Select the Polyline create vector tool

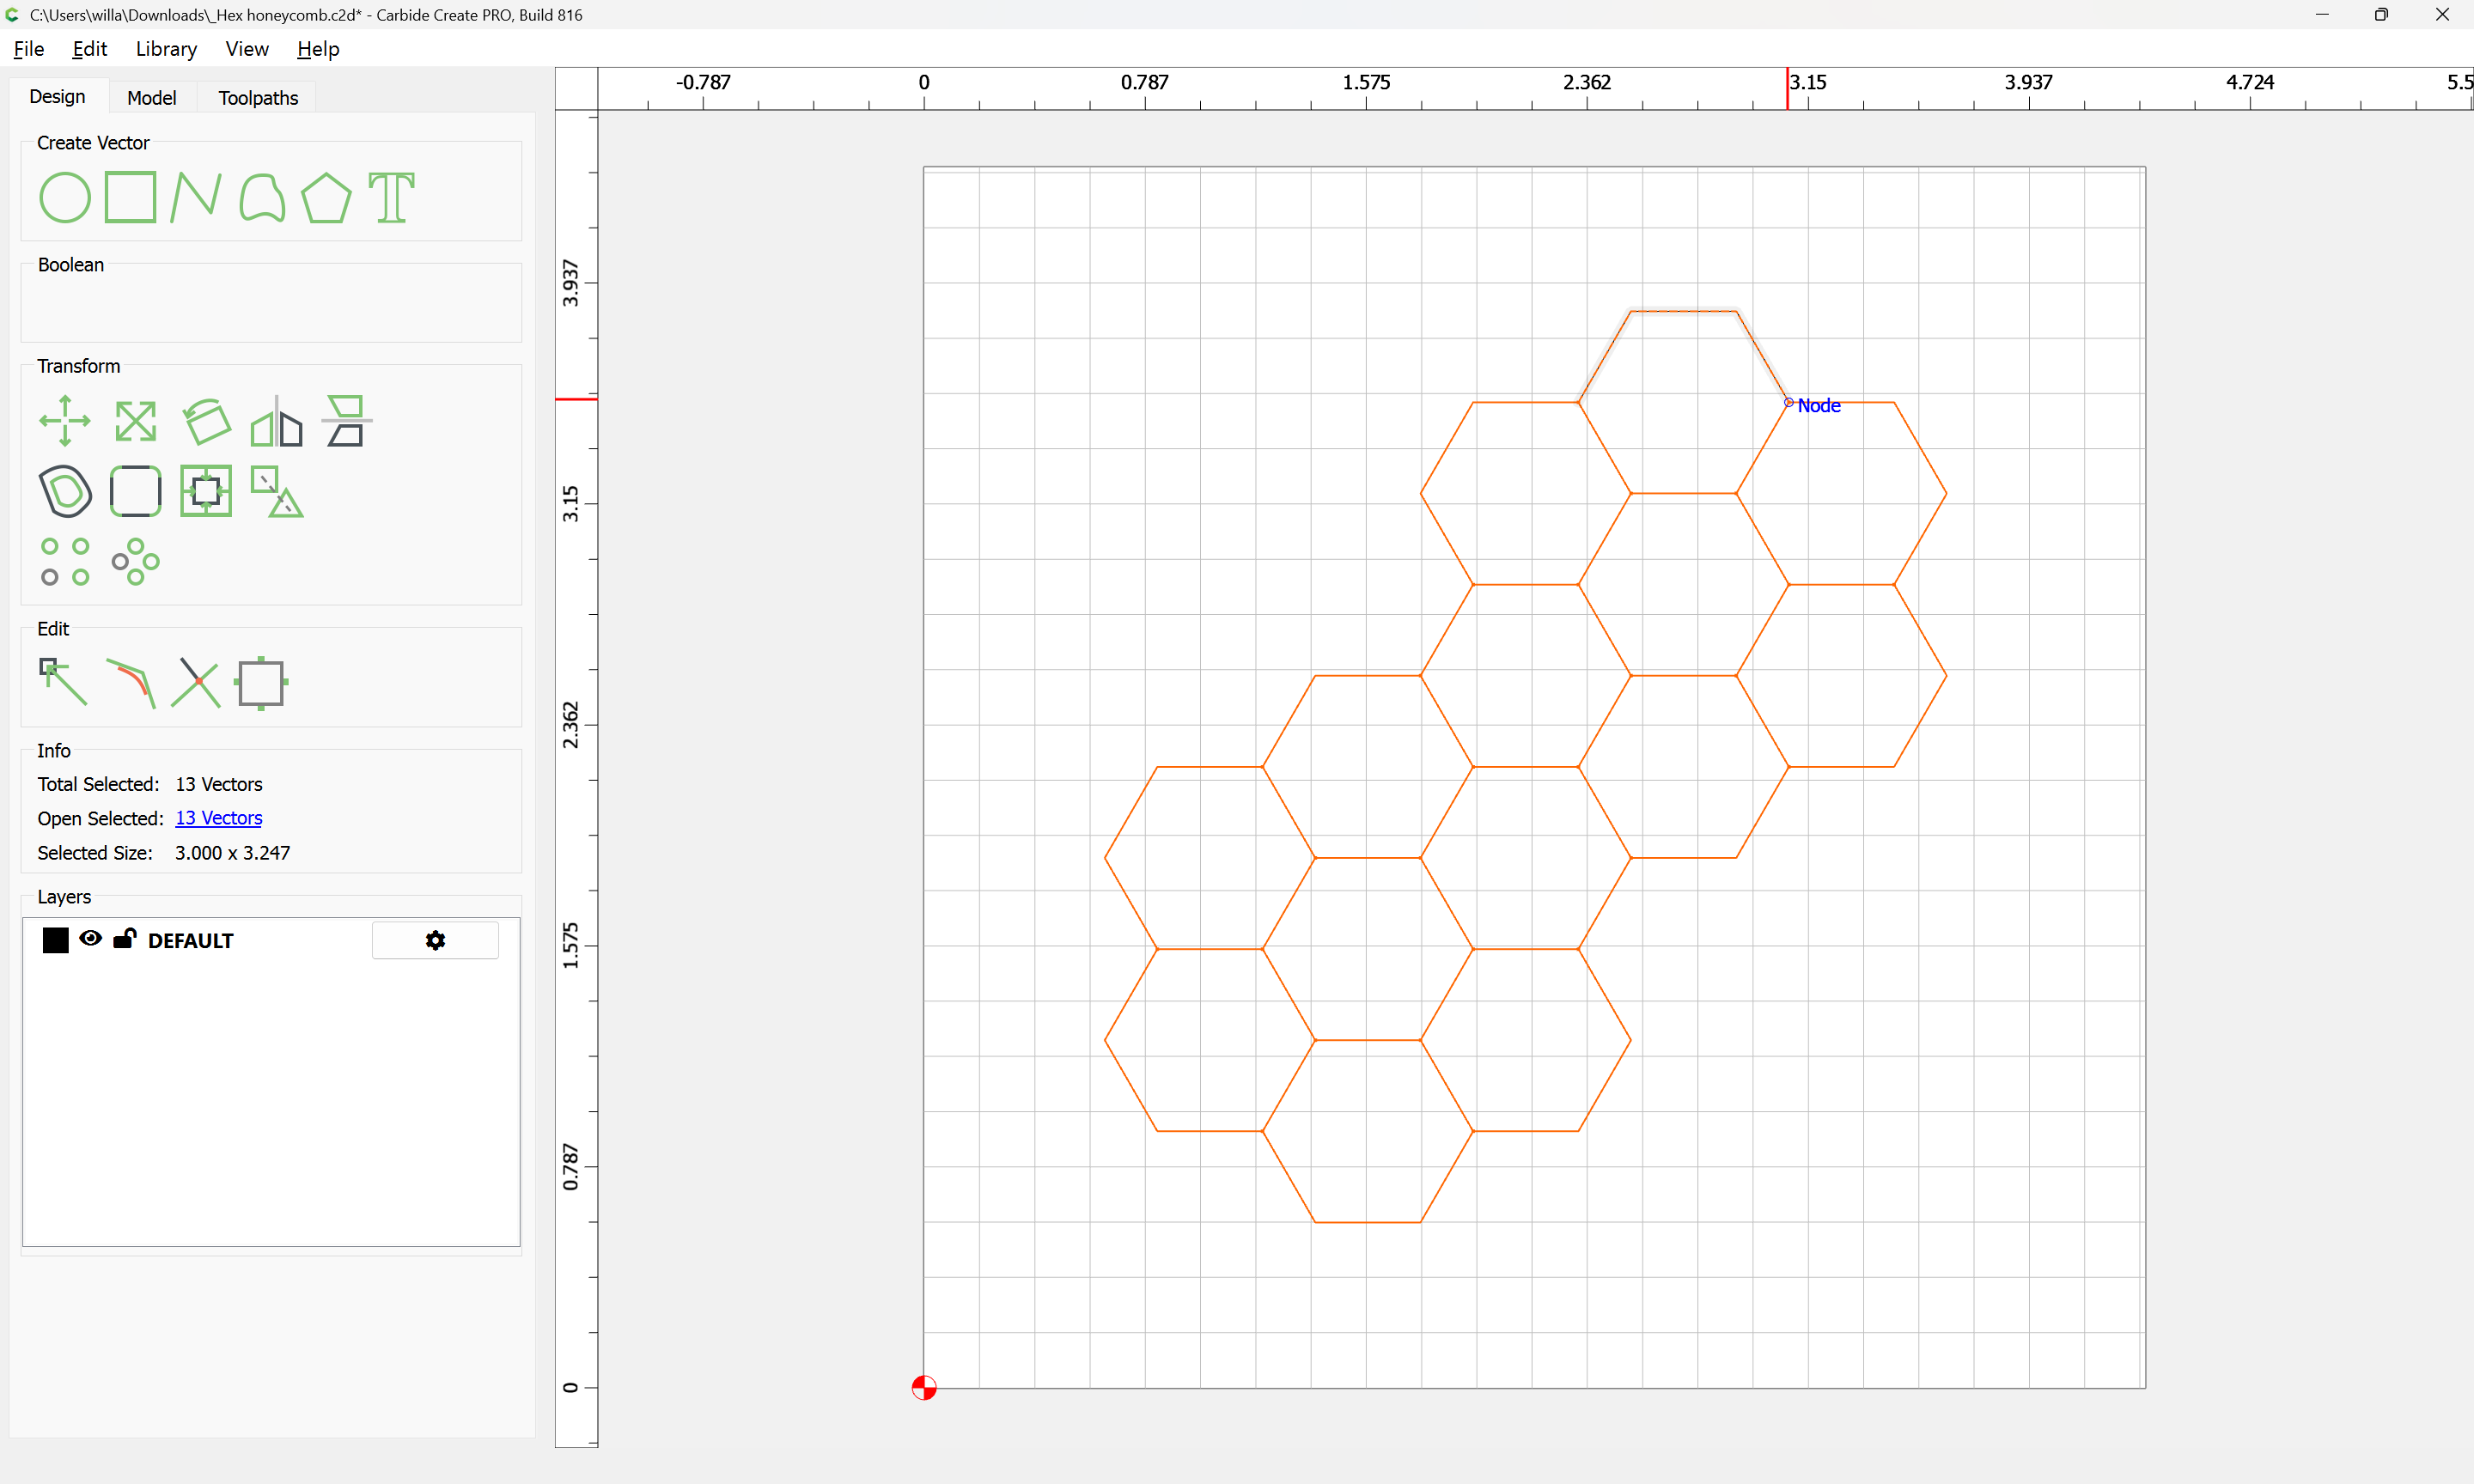(x=195, y=197)
